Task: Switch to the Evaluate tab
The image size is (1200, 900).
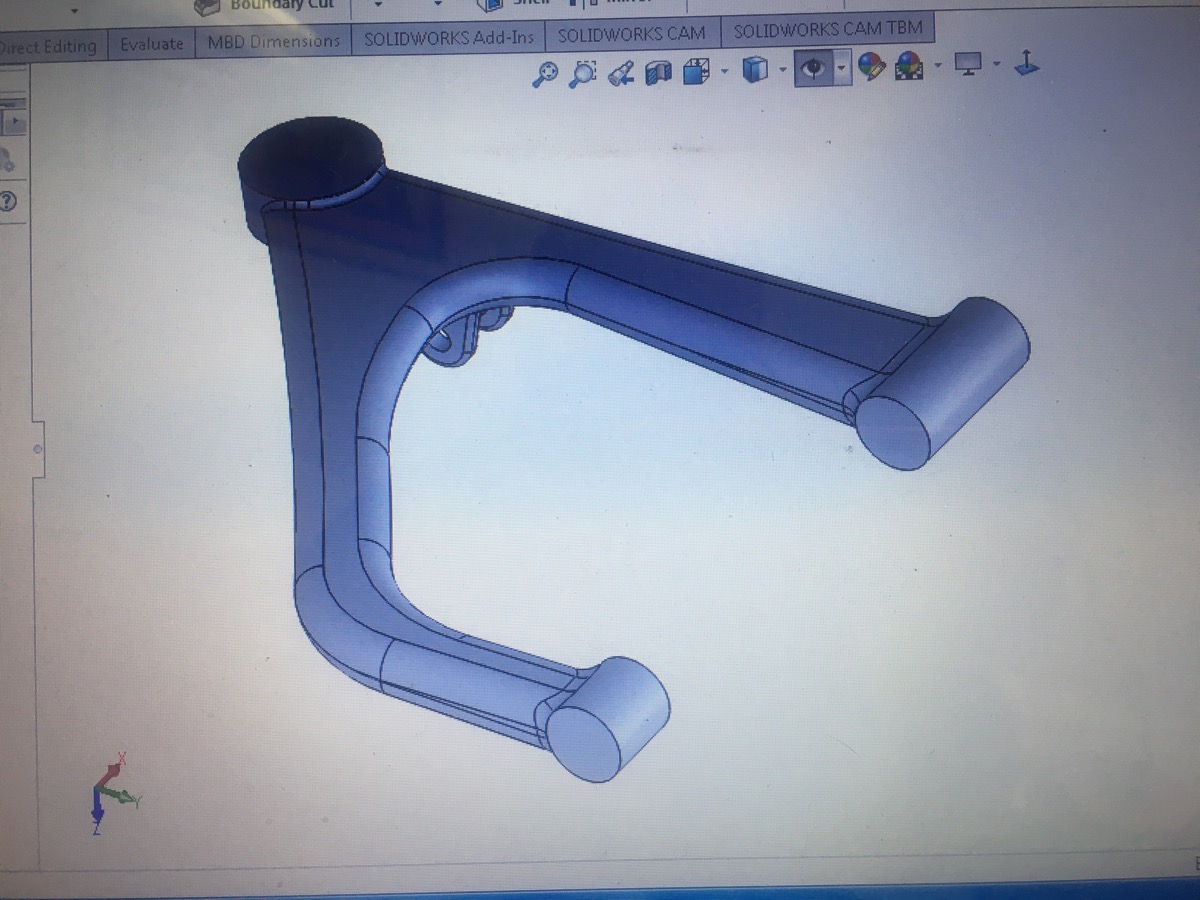Action: (x=152, y=44)
